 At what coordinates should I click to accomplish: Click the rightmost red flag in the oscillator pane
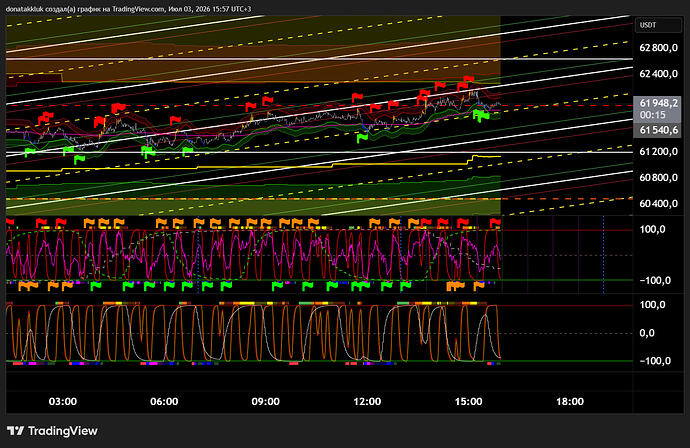pyautogui.click(x=495, y=222)
